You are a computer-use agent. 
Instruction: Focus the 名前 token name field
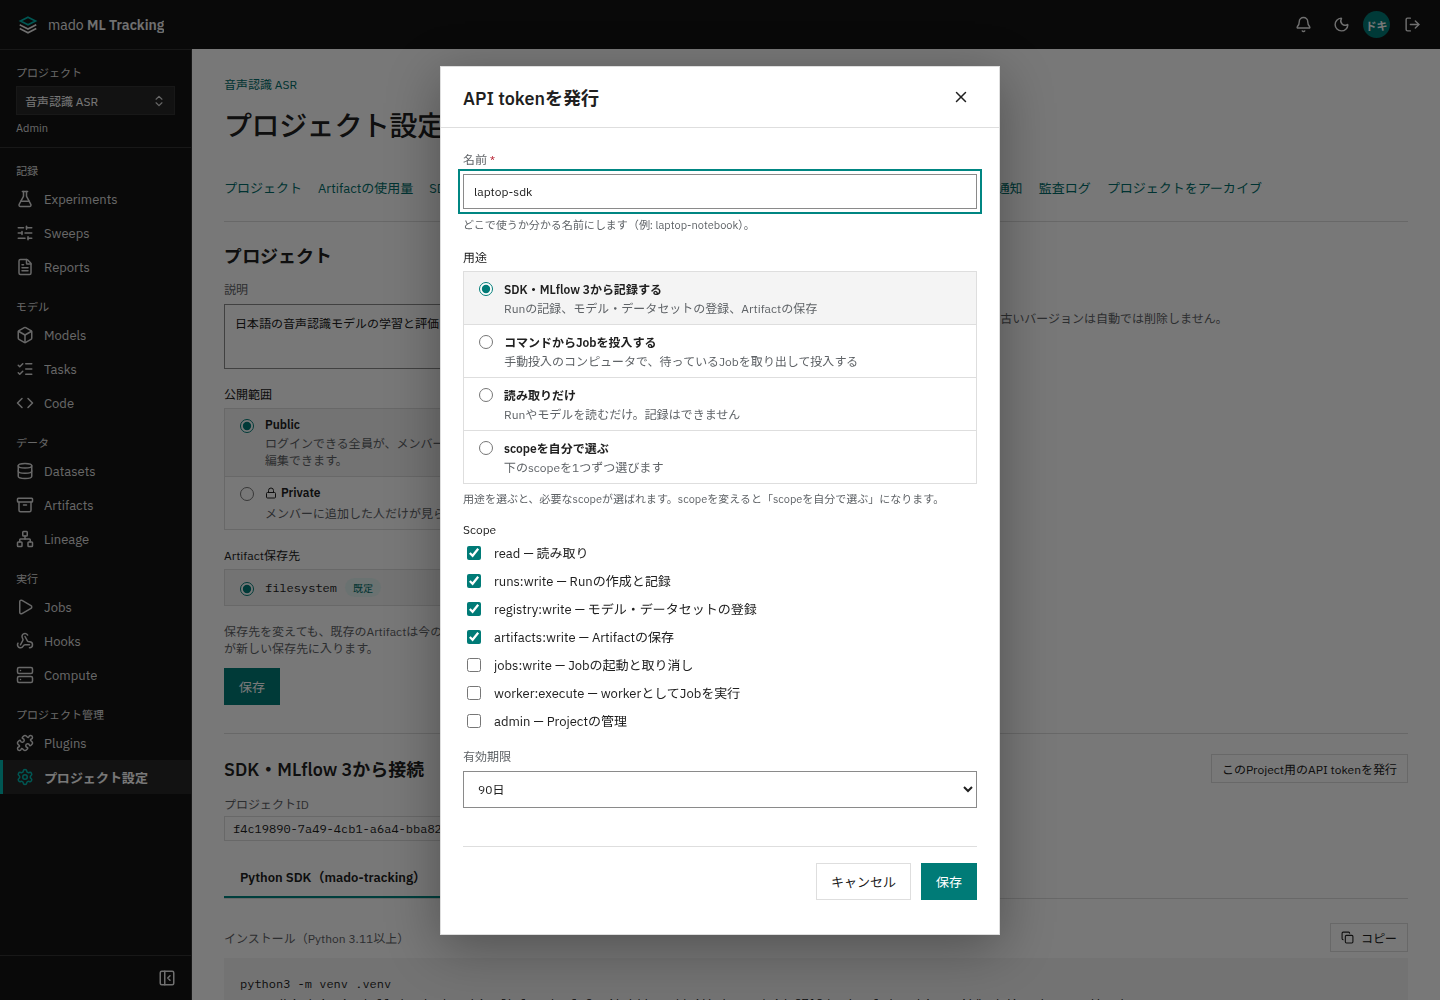click(720, 192)
